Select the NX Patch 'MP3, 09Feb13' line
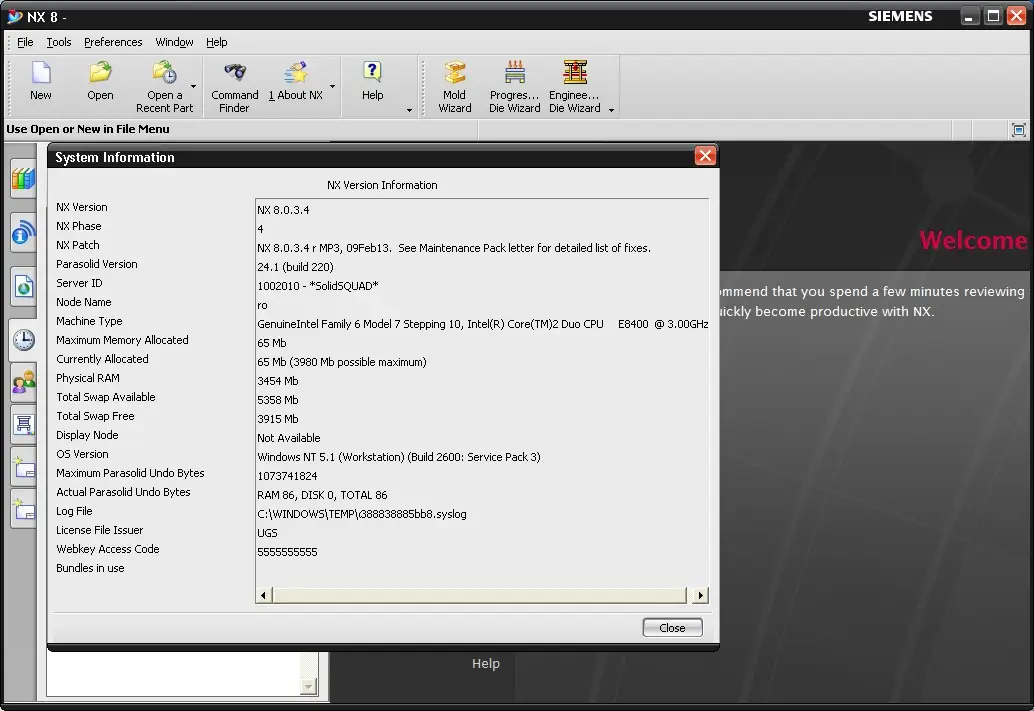 [454, 248]
